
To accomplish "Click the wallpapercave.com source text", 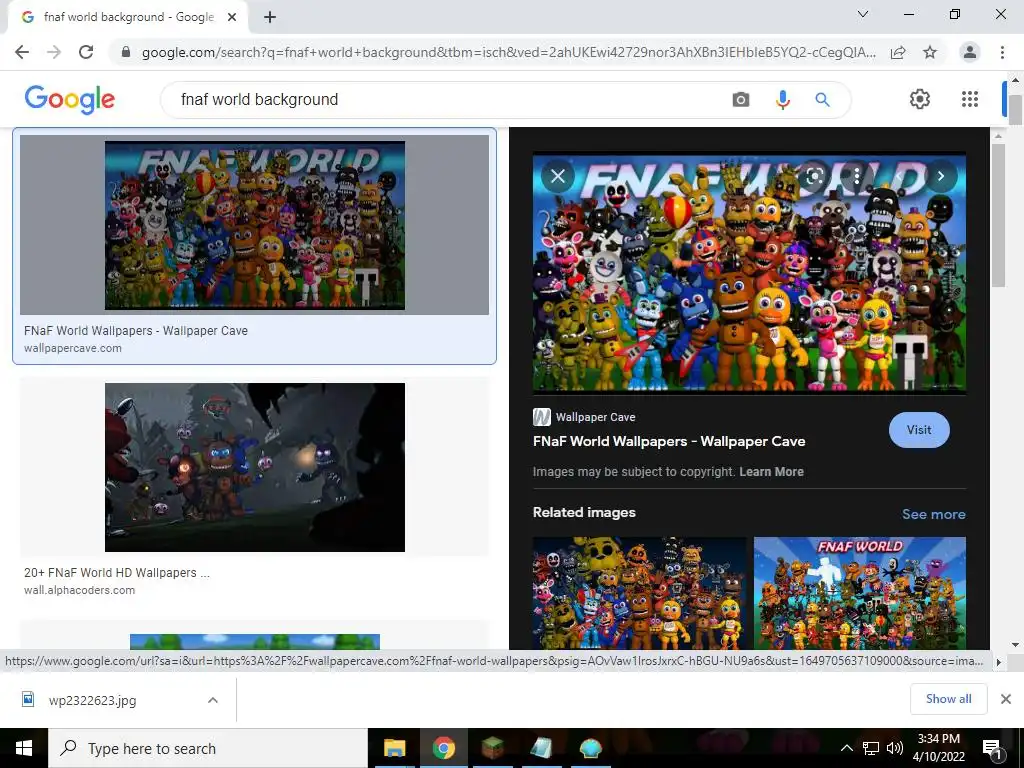I will coord(72,348).
